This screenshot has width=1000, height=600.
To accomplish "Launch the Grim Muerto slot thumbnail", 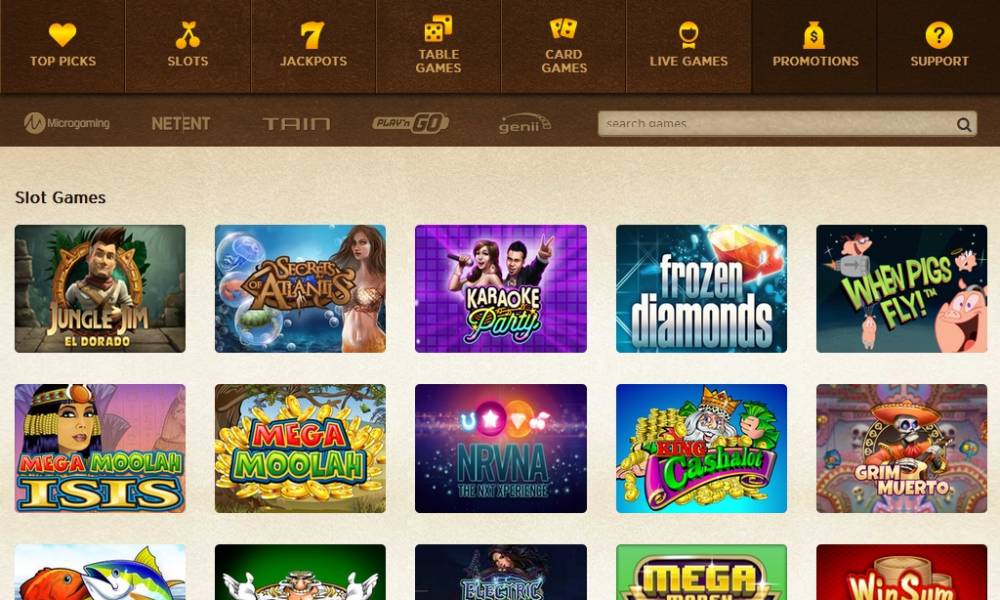I will (x=902, y=448).
